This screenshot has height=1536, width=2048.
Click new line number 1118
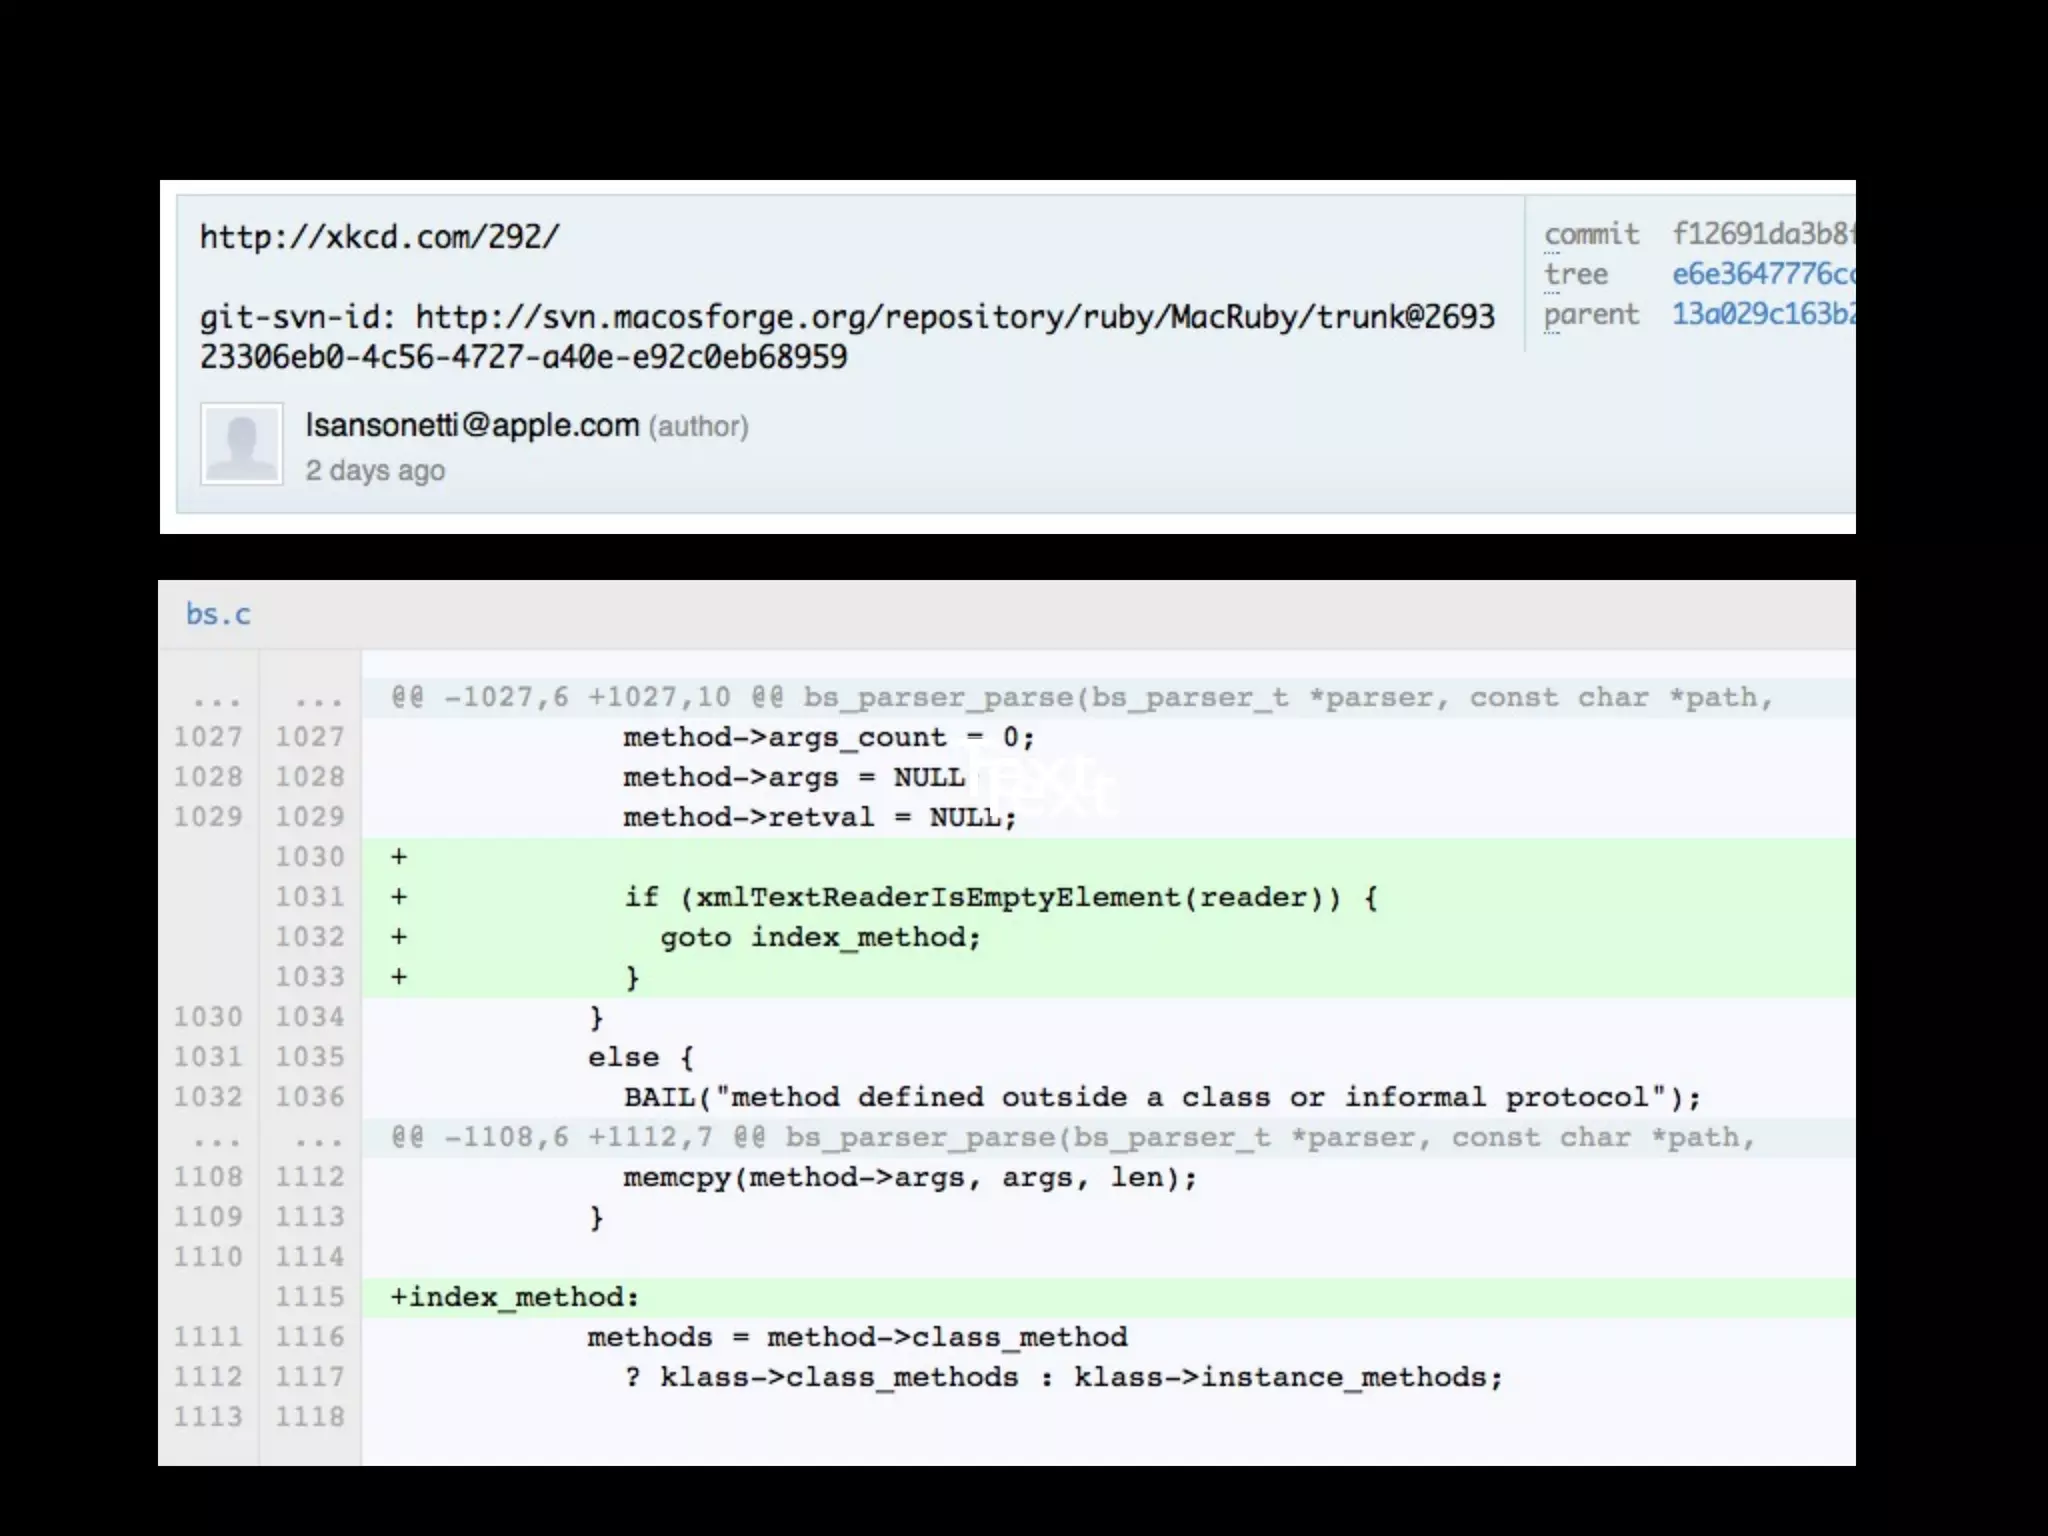pyautogui.click(x=310, y=1417)
